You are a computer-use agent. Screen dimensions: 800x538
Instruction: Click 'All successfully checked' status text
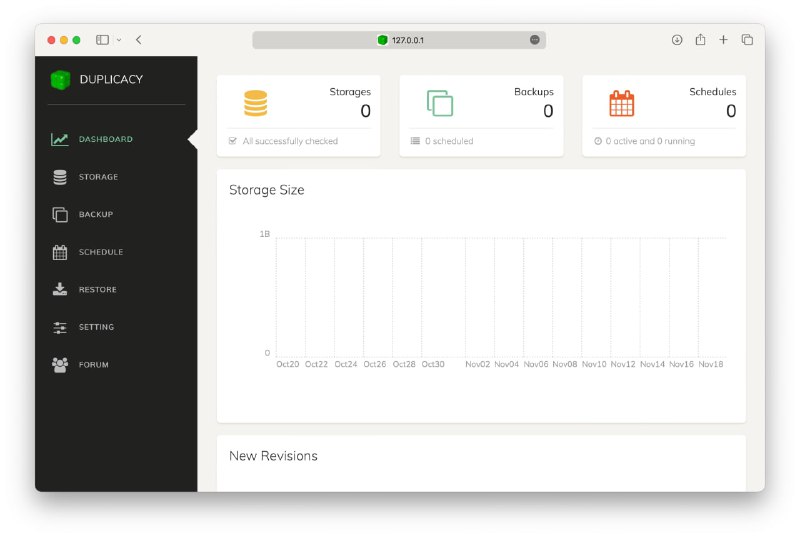pos(290,141)
